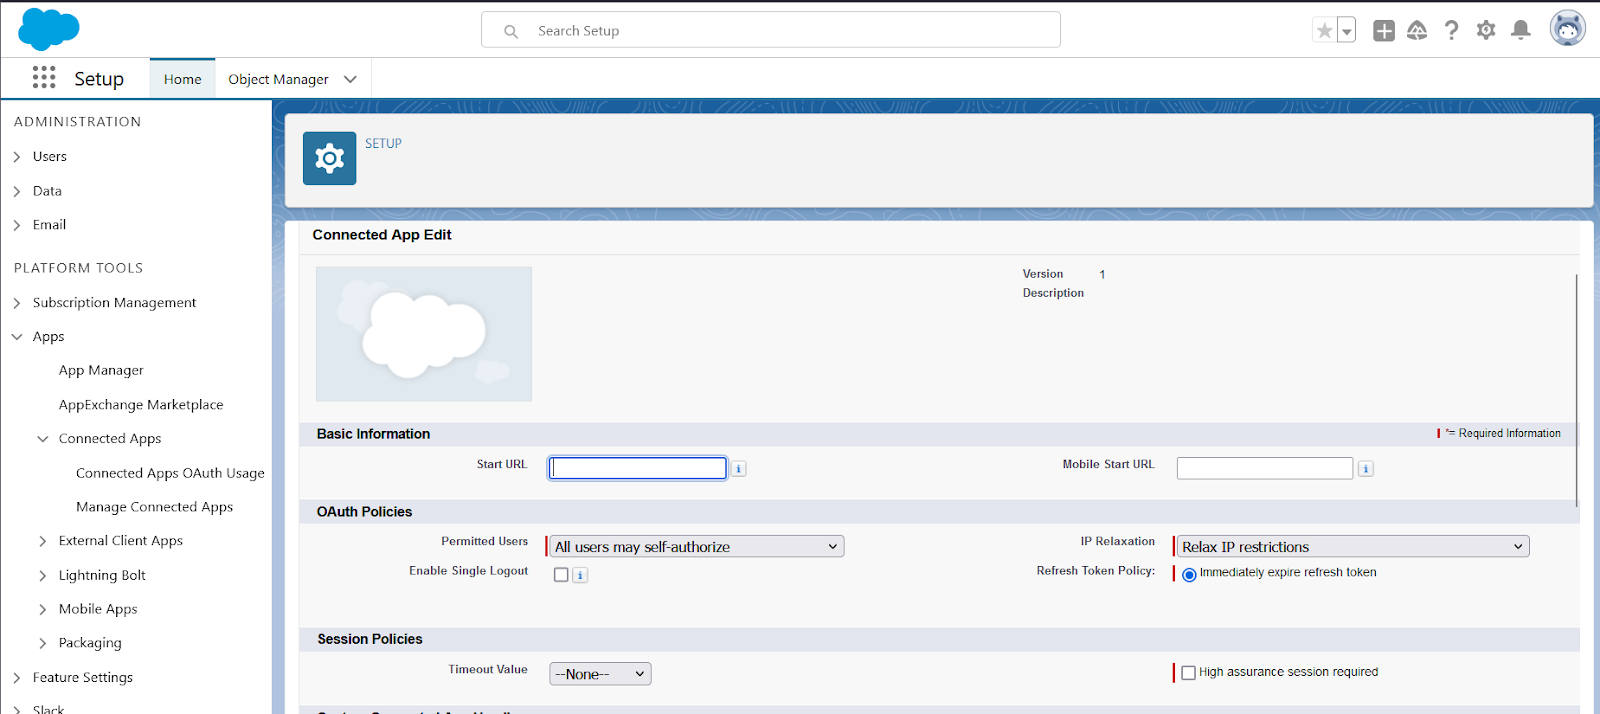
Task: Click the form's vertical scrollbar
Action: tap(1576, 390)
